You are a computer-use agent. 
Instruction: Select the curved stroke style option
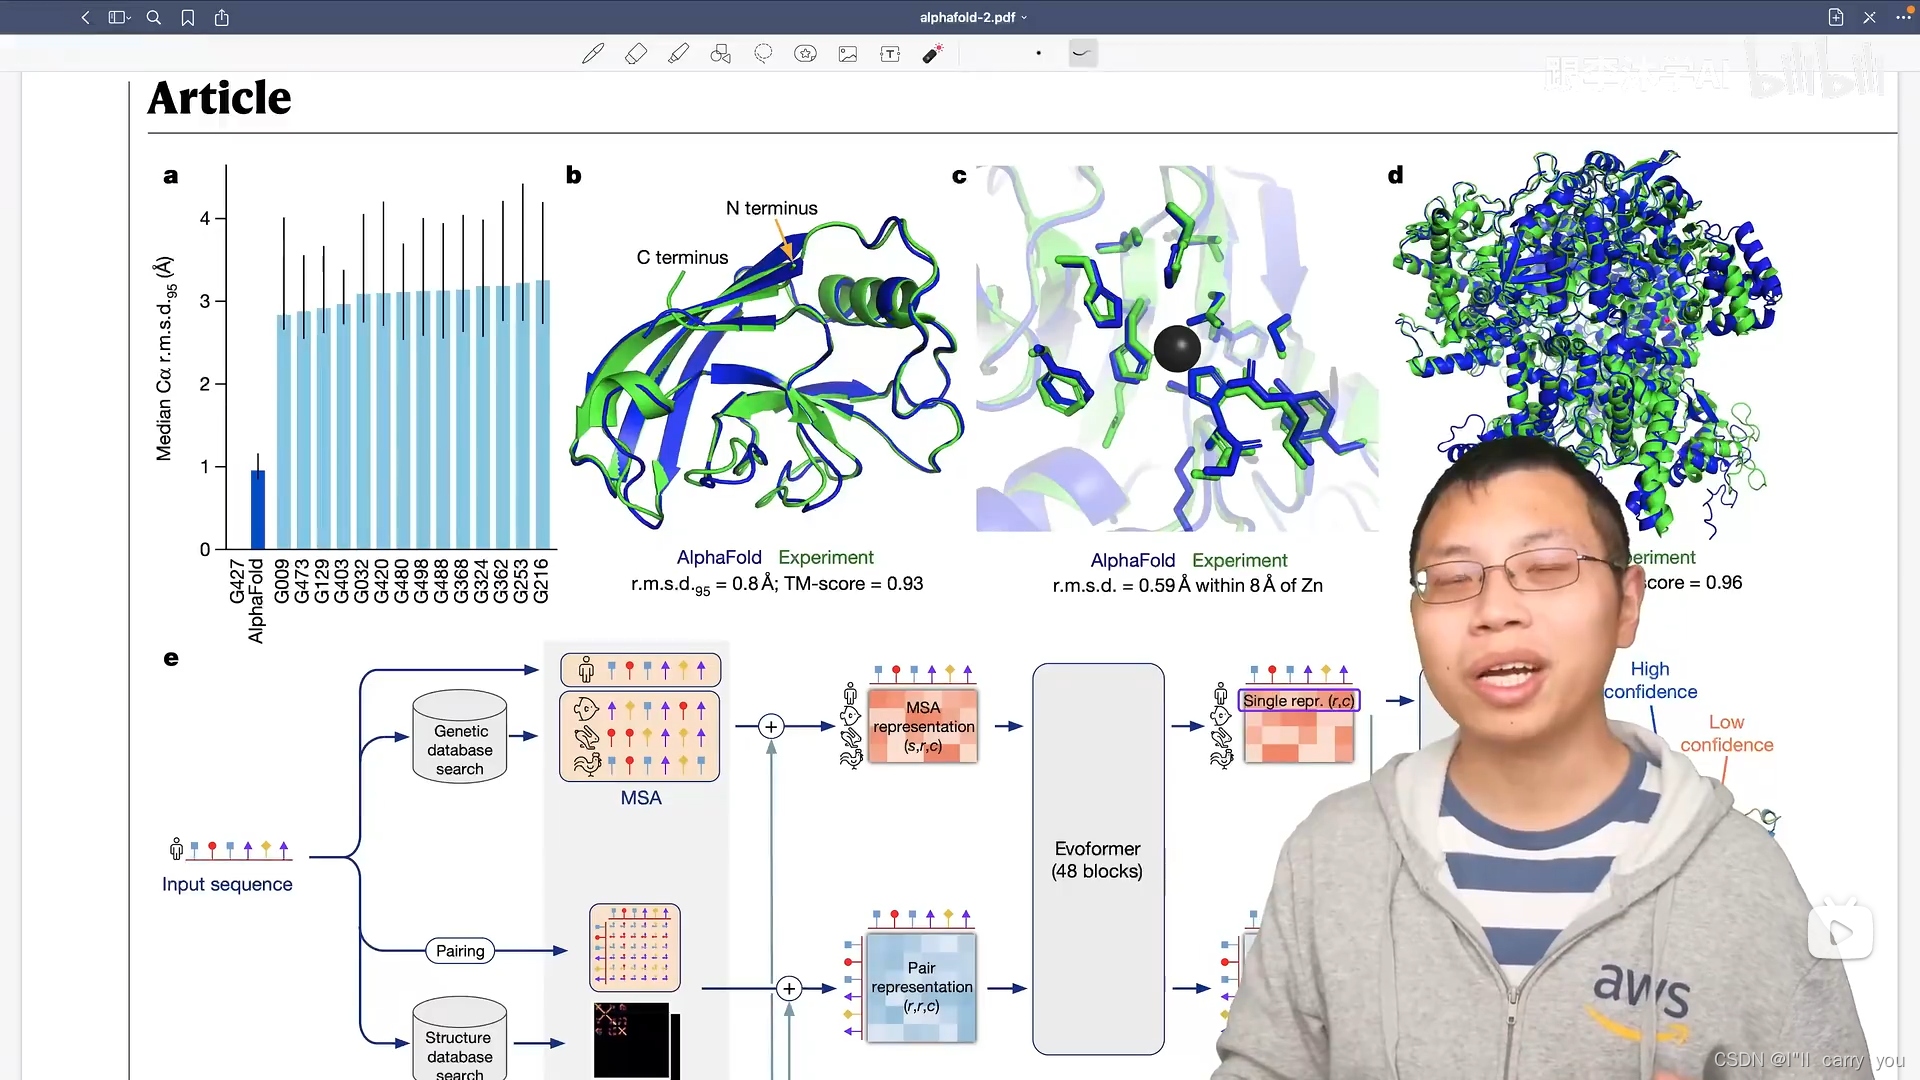click(x=1082, y=53)
